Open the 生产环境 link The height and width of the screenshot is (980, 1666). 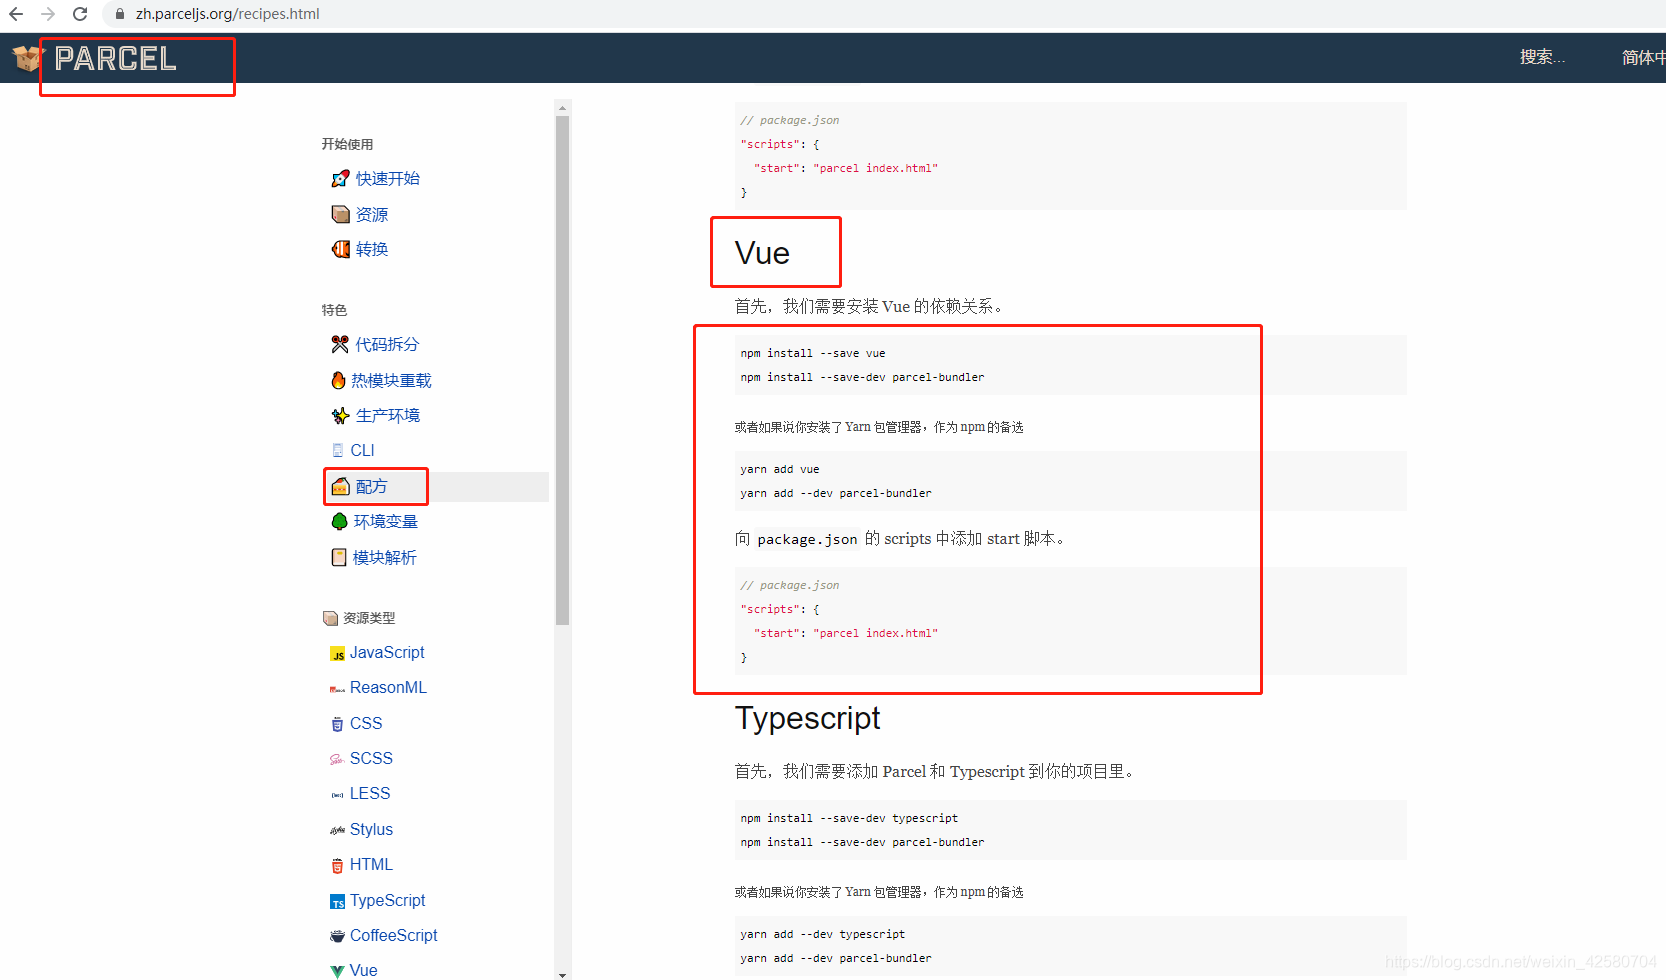(x=388, y=415)
